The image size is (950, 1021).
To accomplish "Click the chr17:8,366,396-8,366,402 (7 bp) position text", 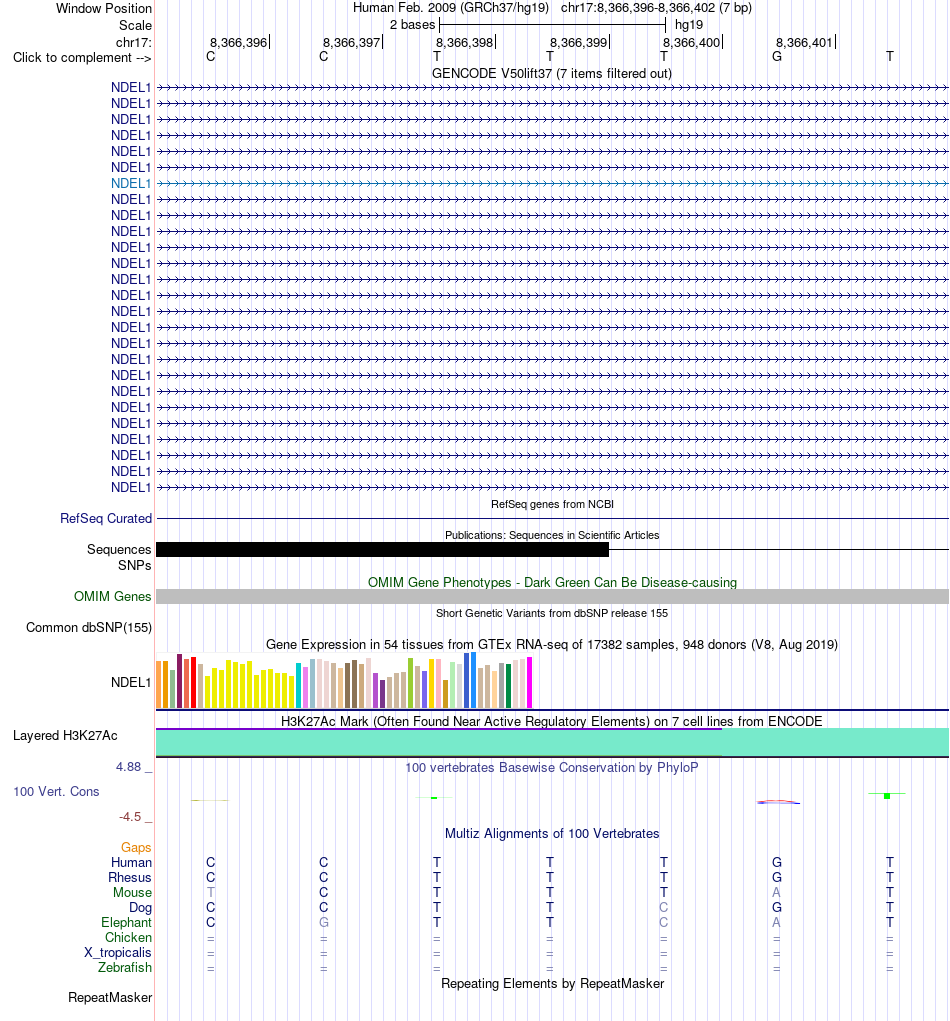I will click(656, 8).
